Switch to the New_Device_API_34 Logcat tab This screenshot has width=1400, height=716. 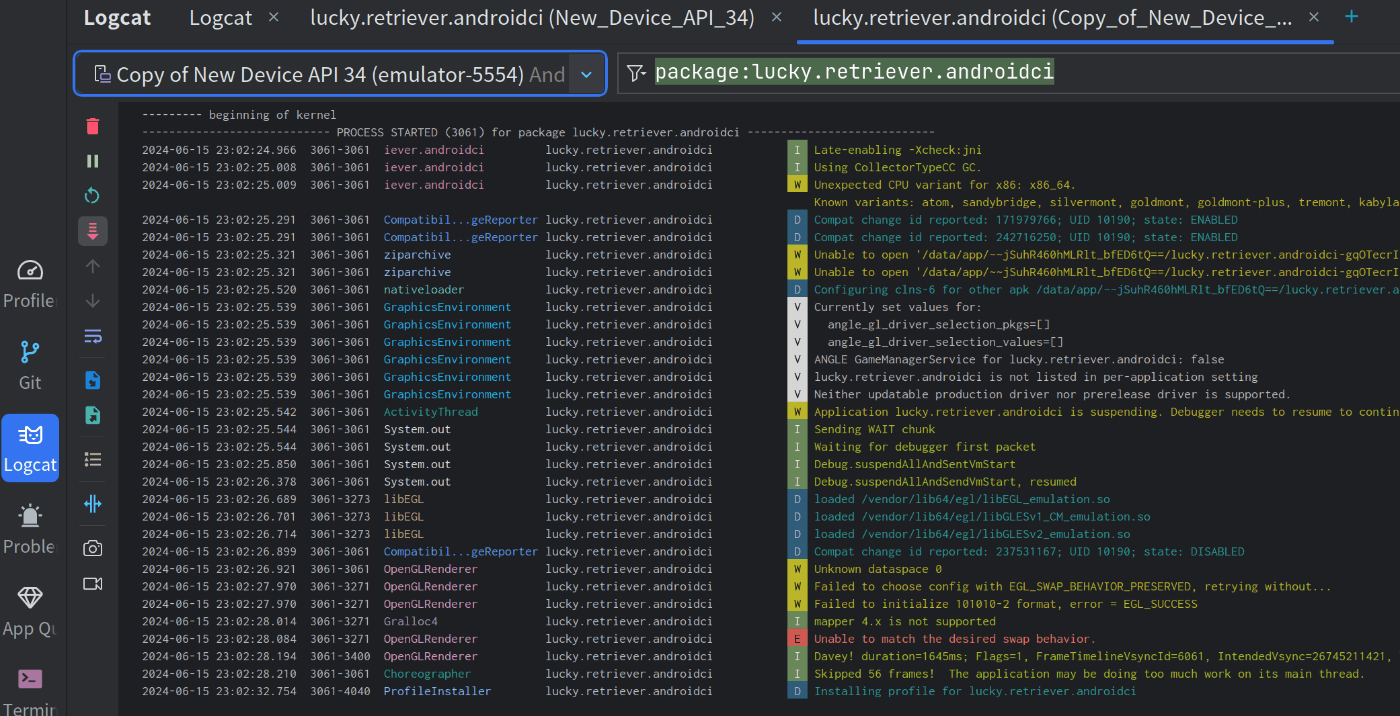point(530,17)
